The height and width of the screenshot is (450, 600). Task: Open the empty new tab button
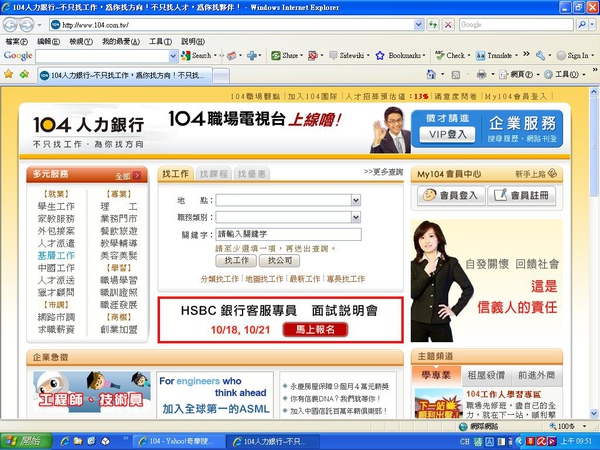coord(221,75)
